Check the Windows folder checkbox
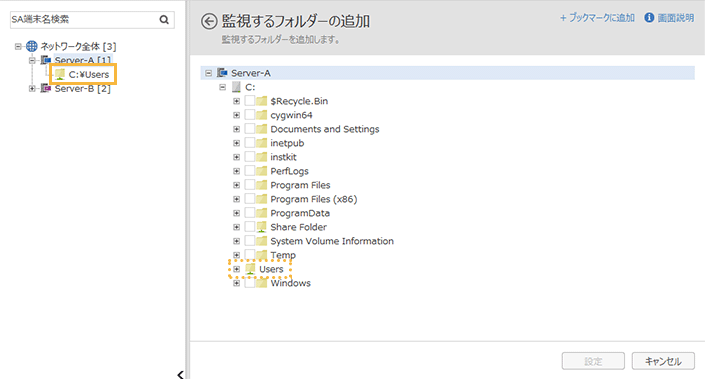Image resolution: width=705 pixels, height=379 pixels. (x=250, y=283)
